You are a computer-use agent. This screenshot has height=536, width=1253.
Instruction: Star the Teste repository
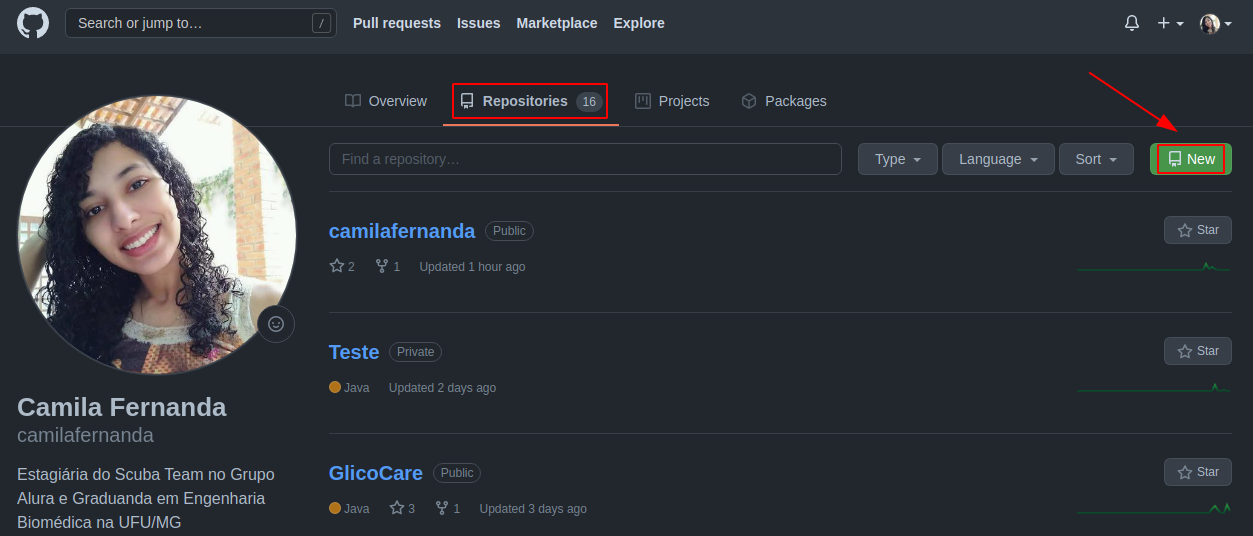pyautogui.click(x=1198, y=351)
